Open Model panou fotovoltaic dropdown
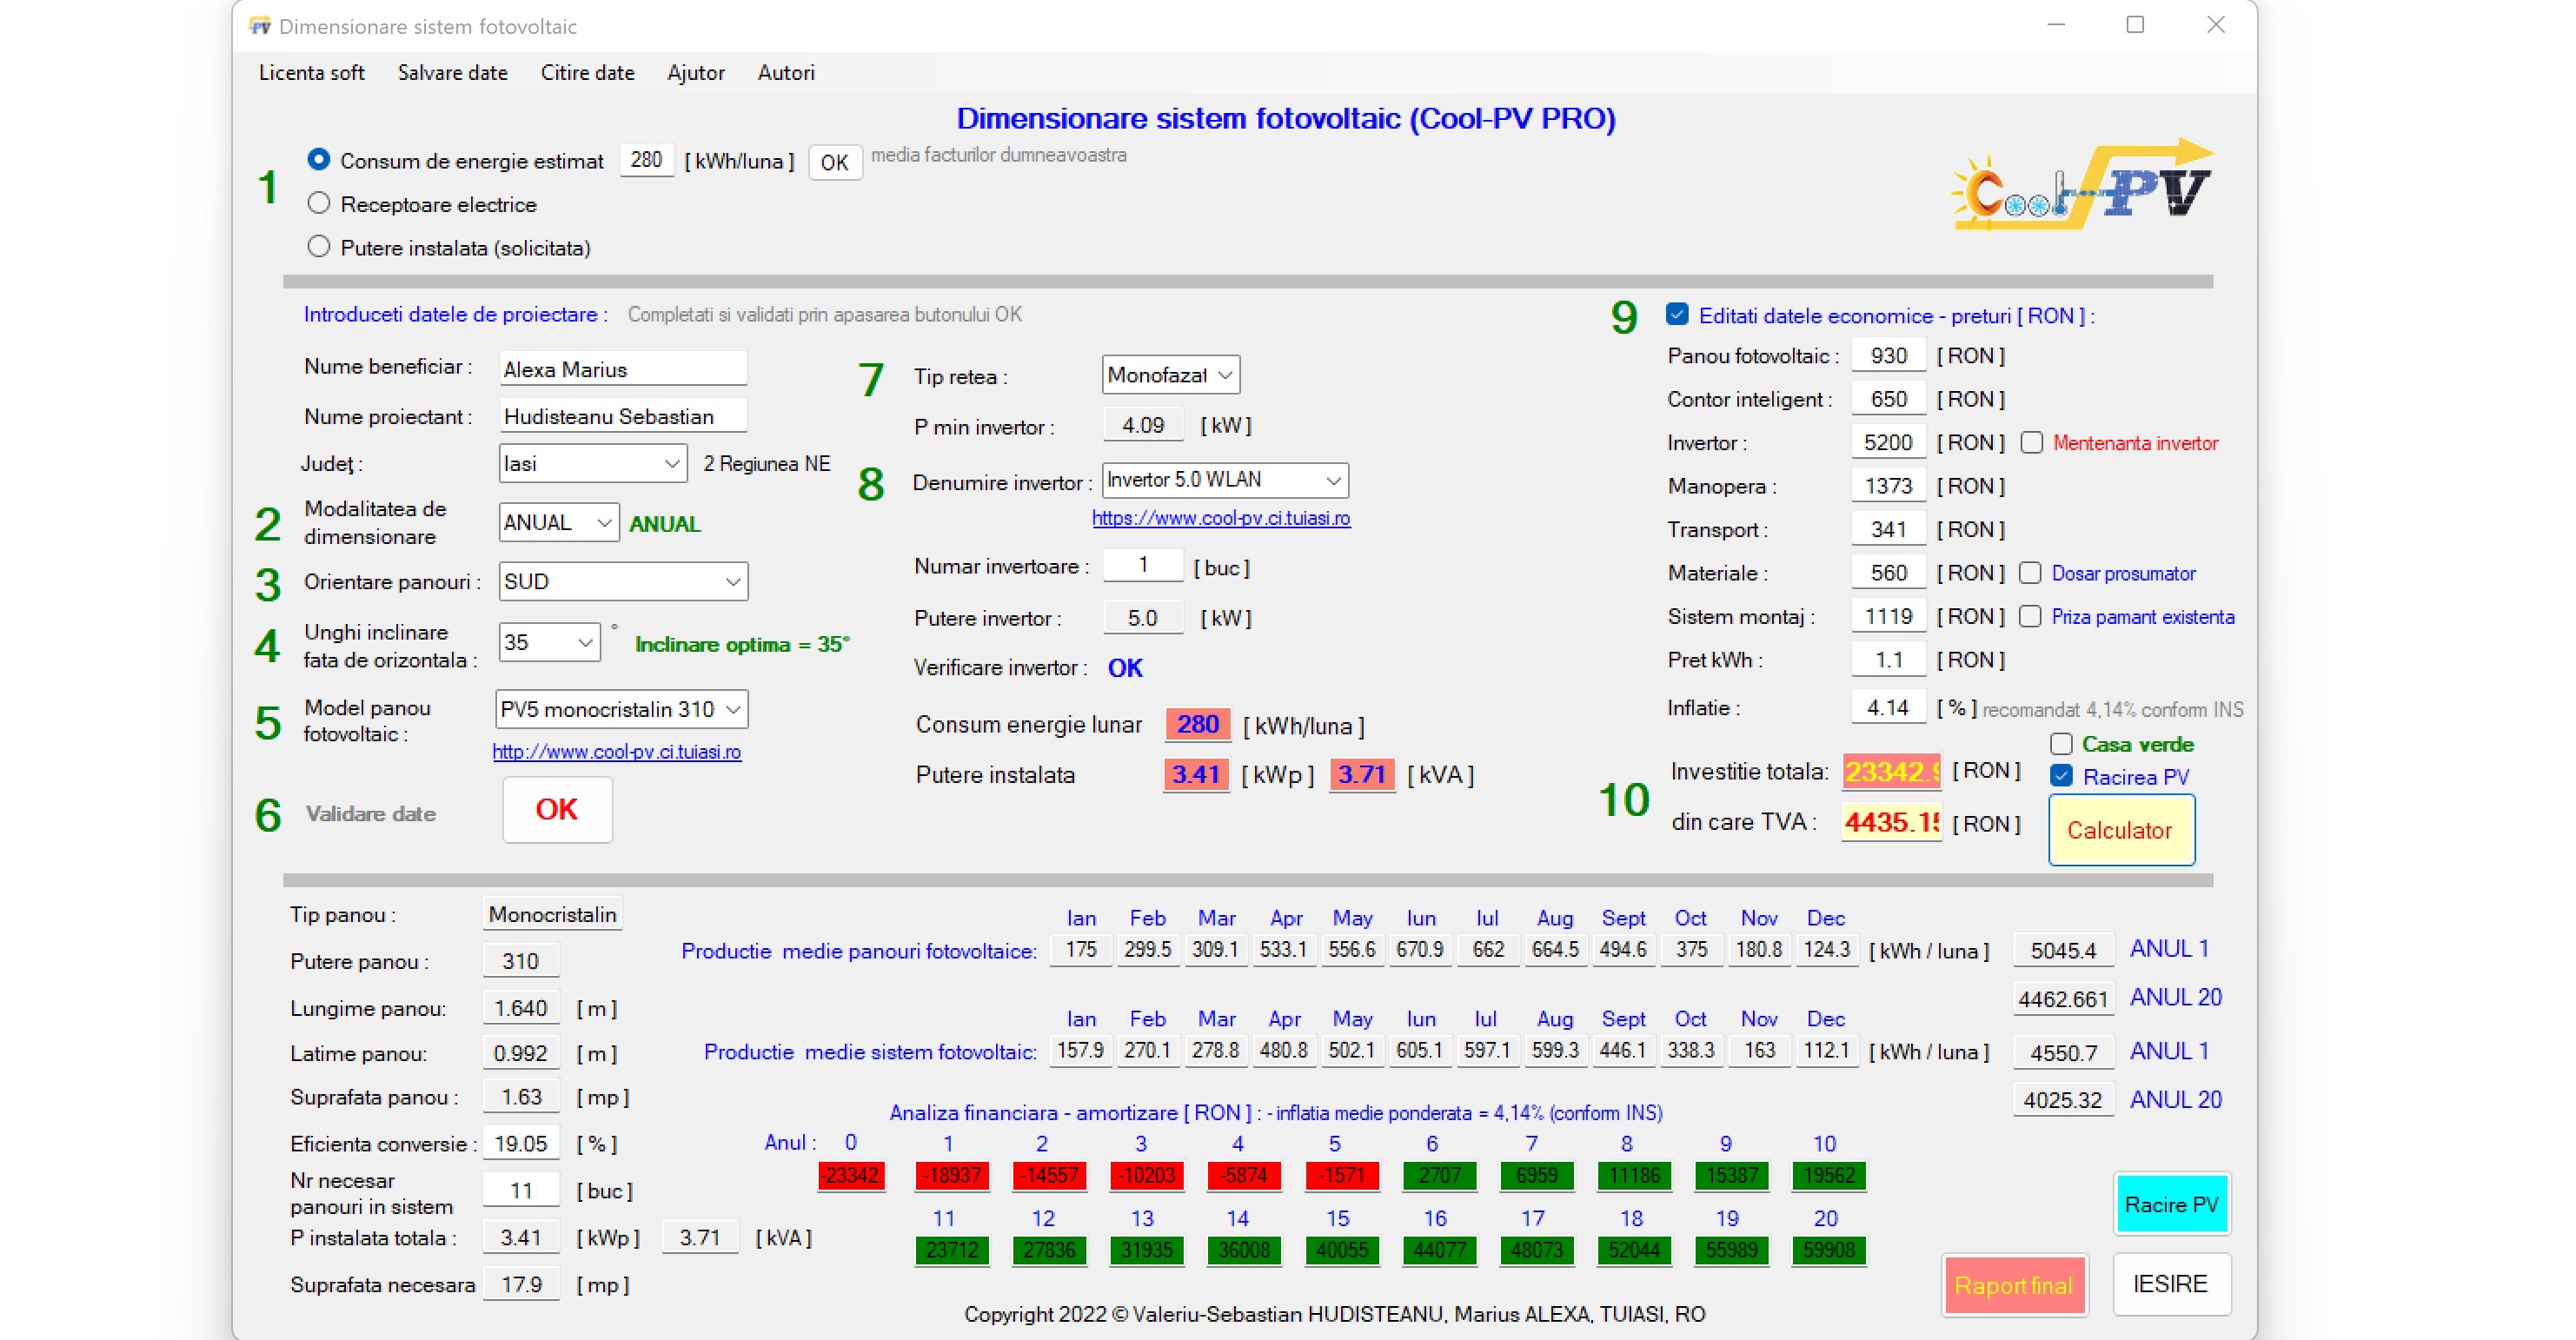 point(621,709)
